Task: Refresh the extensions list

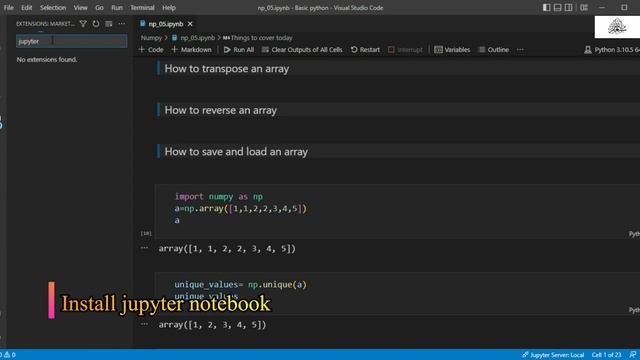Action: pos(96,24)
